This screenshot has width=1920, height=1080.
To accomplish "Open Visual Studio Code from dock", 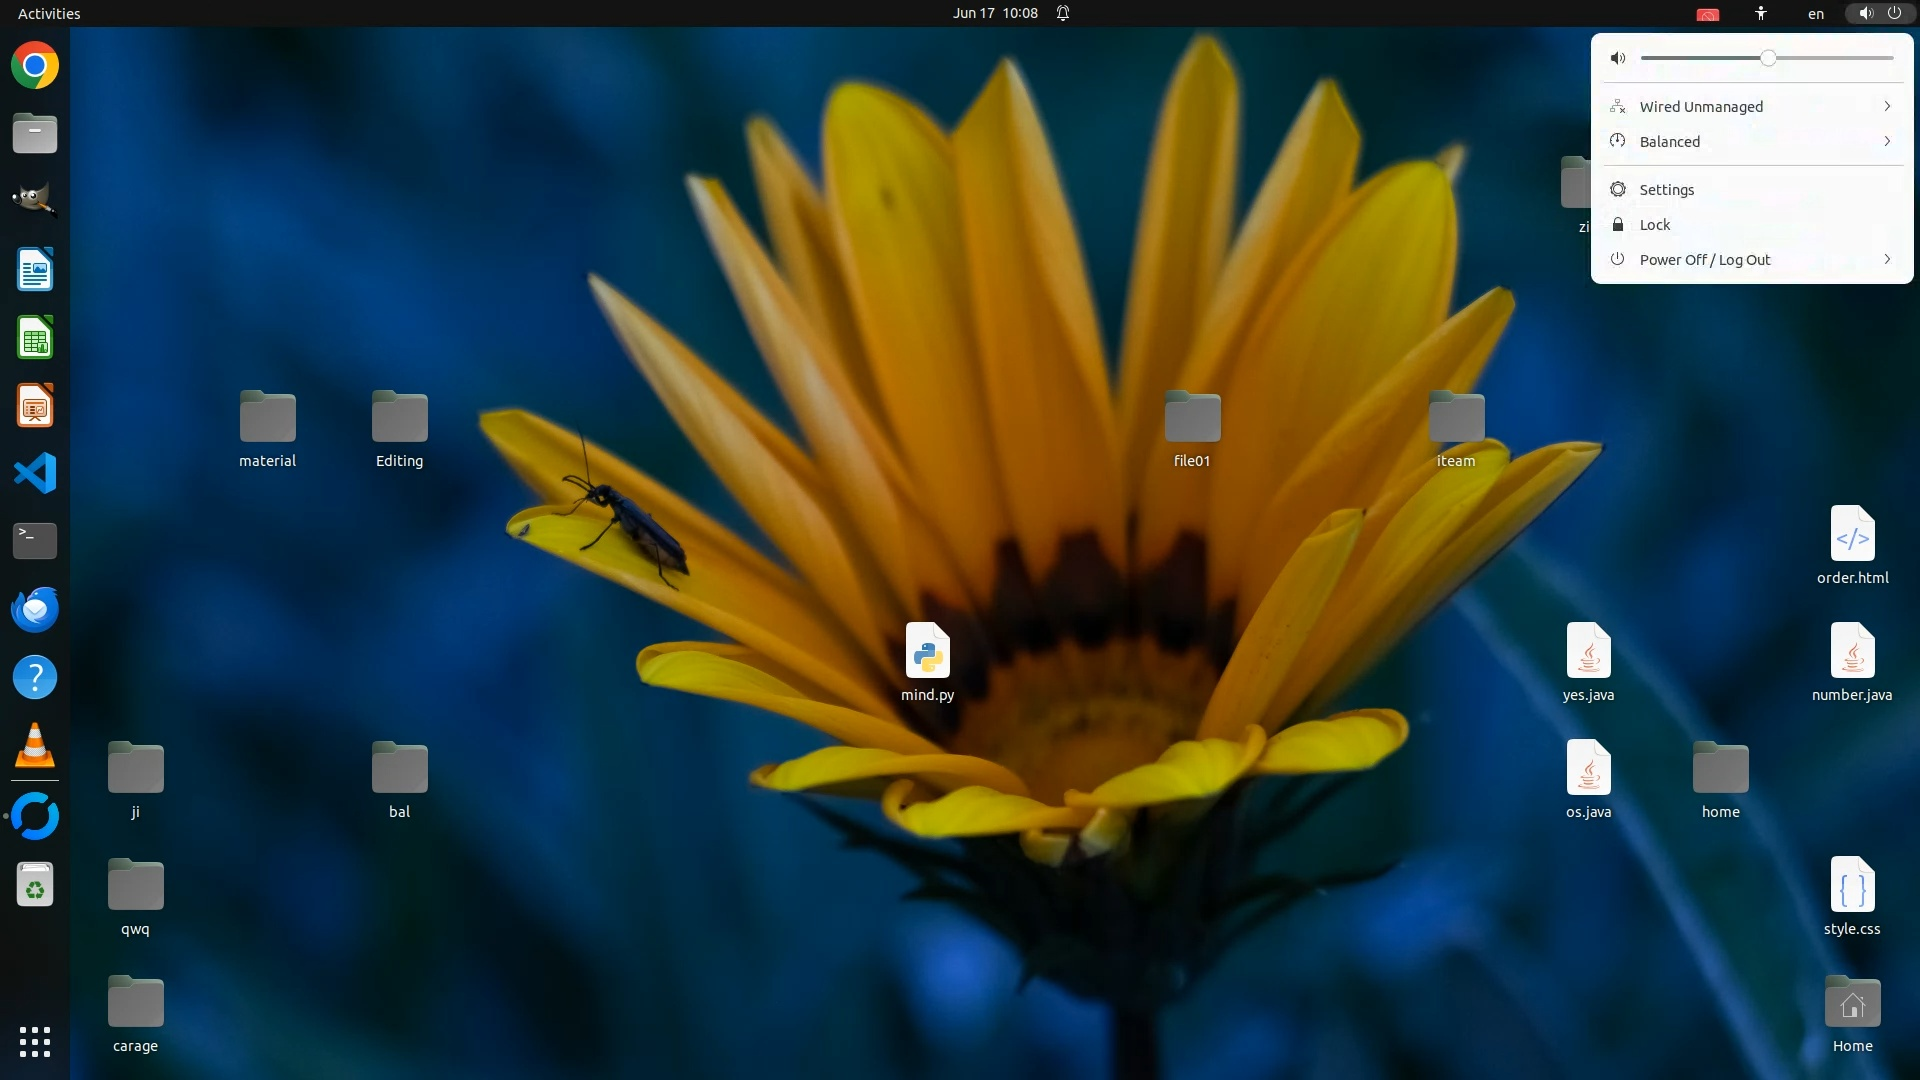I will (x=35, y=473).
